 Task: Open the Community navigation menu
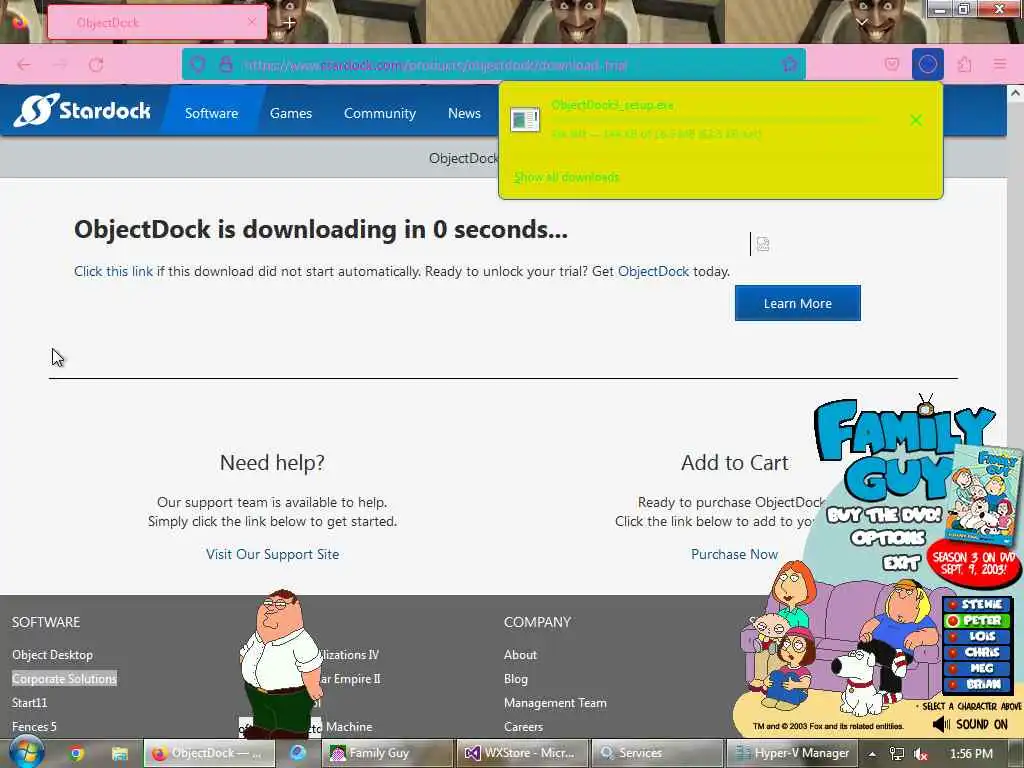[379, 113]
